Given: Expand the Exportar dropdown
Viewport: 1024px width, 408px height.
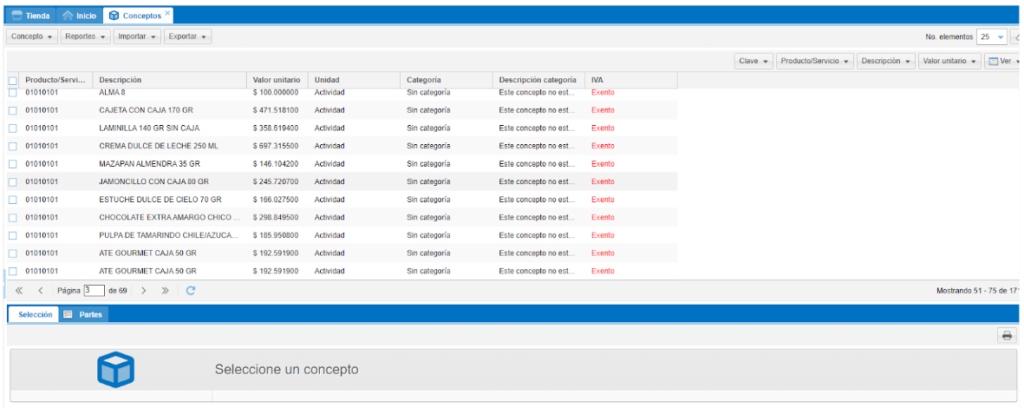Looking at the screenshot, I should [188, 37].
